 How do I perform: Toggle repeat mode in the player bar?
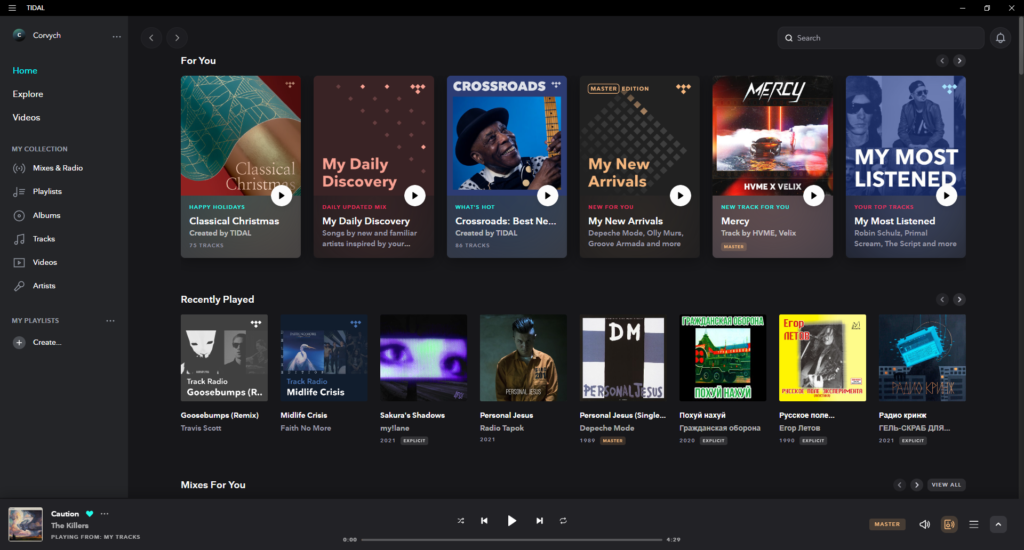pyautogui.click(x=563, y=521)
